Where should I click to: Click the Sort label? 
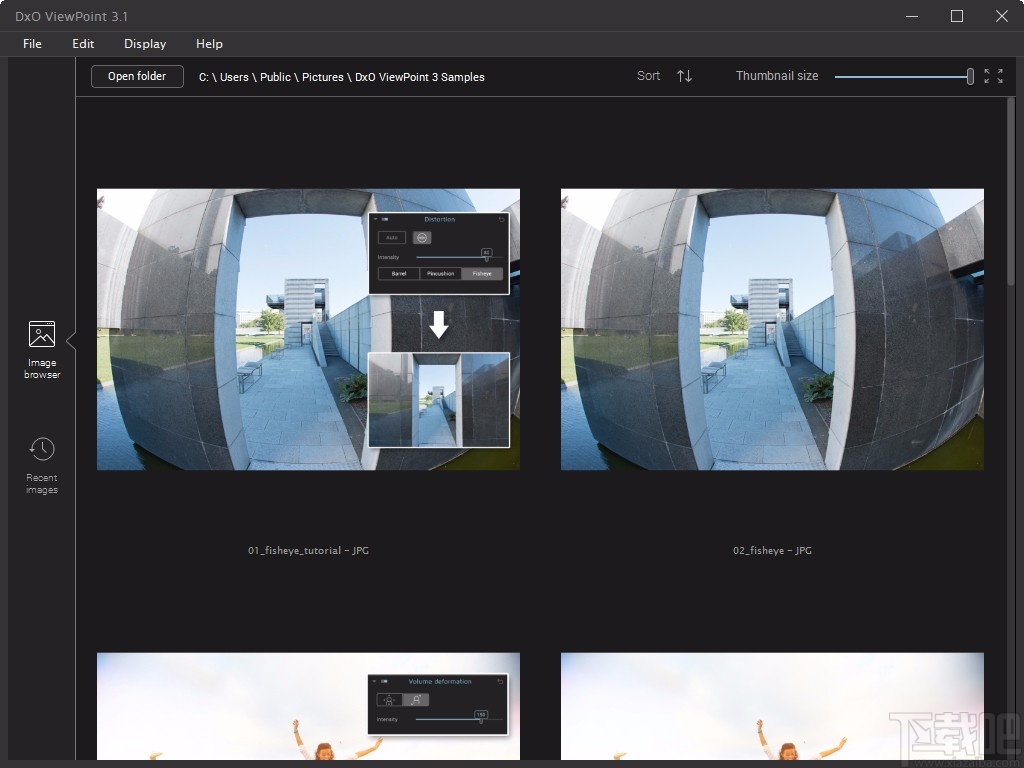click(x=648, y=76)
